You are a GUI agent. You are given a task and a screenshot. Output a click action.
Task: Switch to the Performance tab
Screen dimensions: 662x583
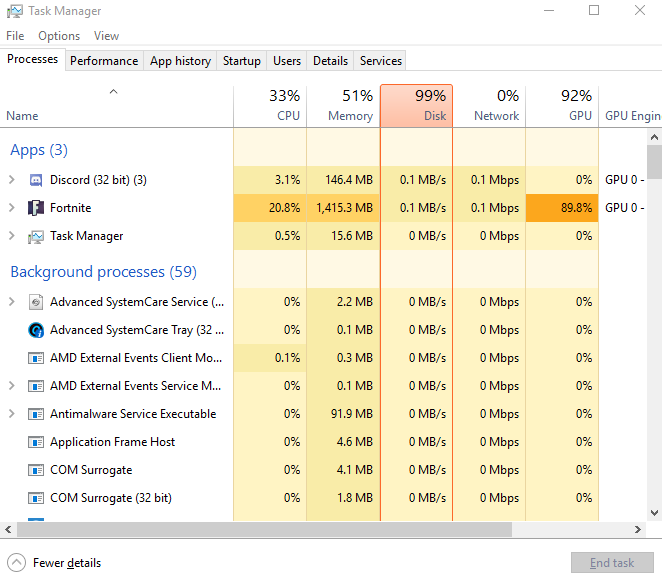[x=104, y=61]
